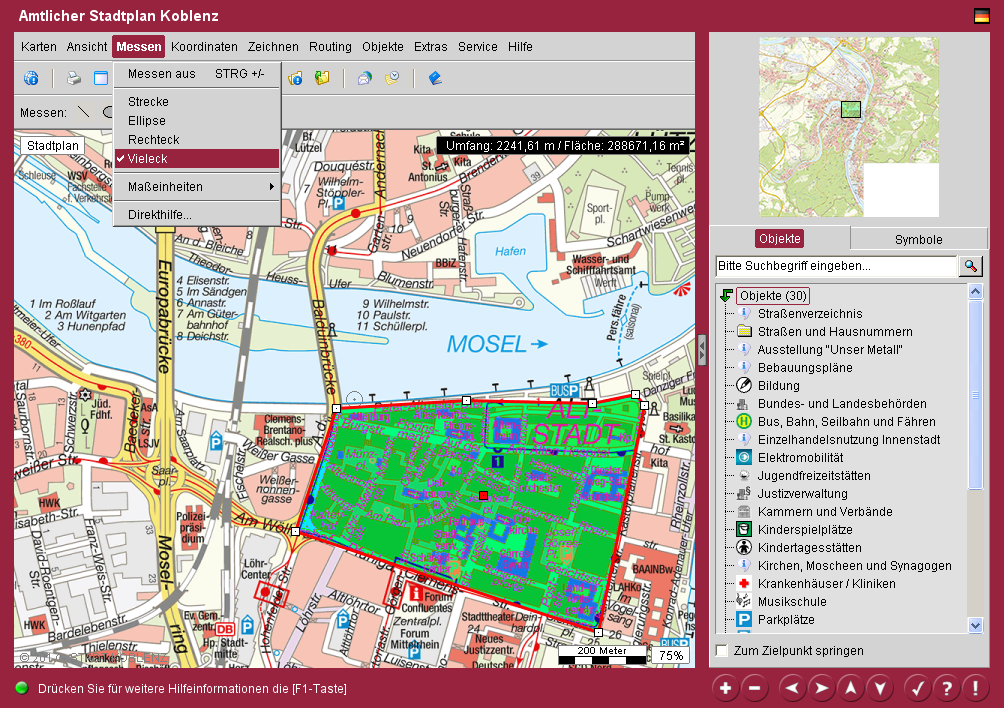Screen dimensions: 1004x708
Task: Click into the search term field
Action: tap(836, 267)
